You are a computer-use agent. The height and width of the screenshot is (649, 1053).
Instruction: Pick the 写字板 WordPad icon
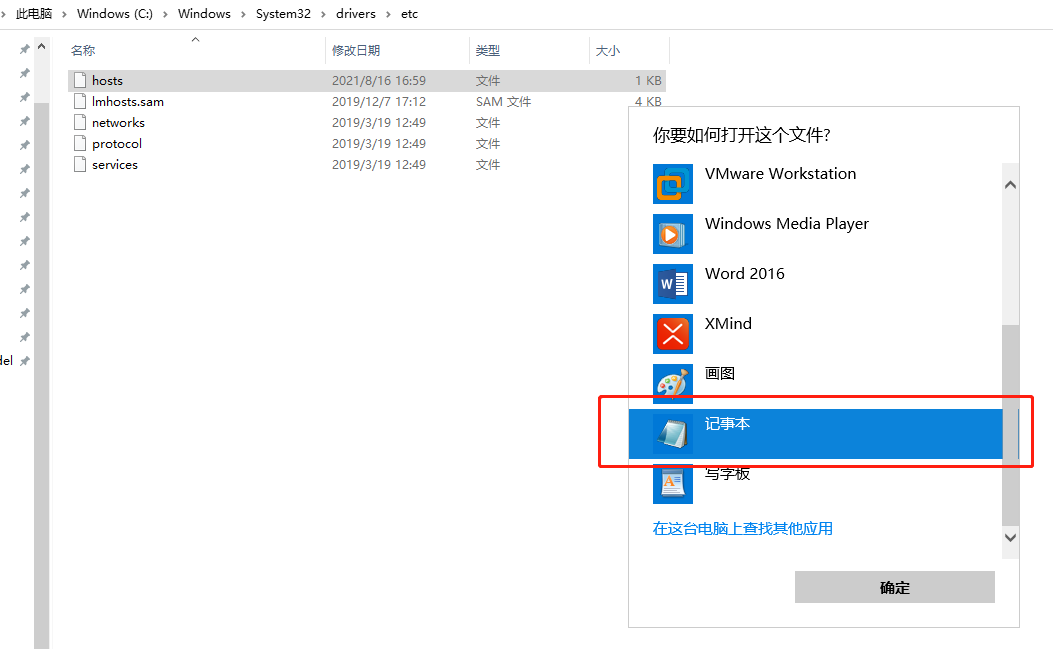(x=672, y=484)
